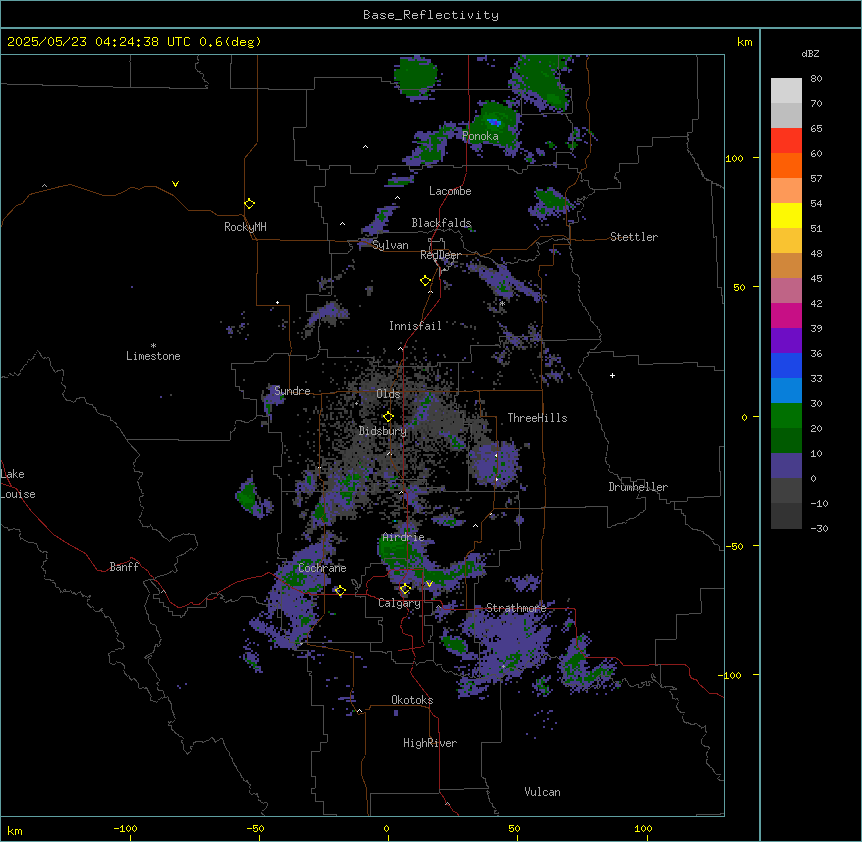Click the Blackfalds label
Image resolution: width=862 pixels, height=842 pixels.
click(x=441, y=223)
